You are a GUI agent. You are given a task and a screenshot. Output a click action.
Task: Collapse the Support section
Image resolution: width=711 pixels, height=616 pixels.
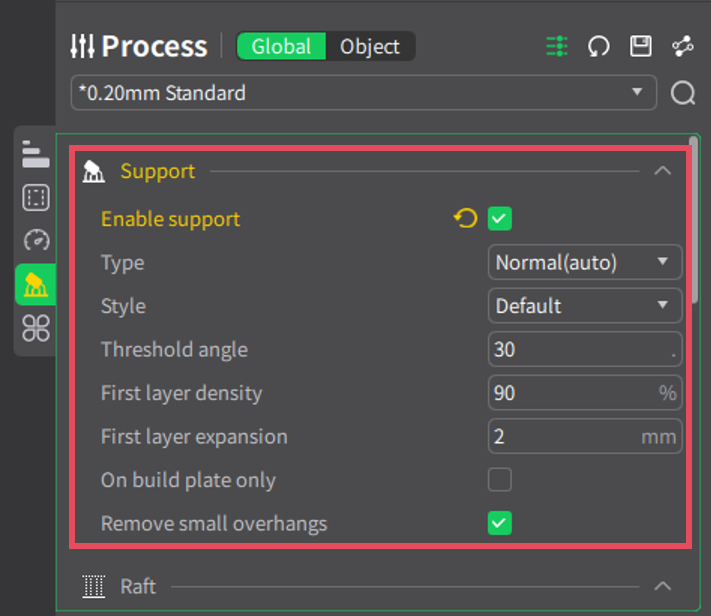(x=662, y=171)
